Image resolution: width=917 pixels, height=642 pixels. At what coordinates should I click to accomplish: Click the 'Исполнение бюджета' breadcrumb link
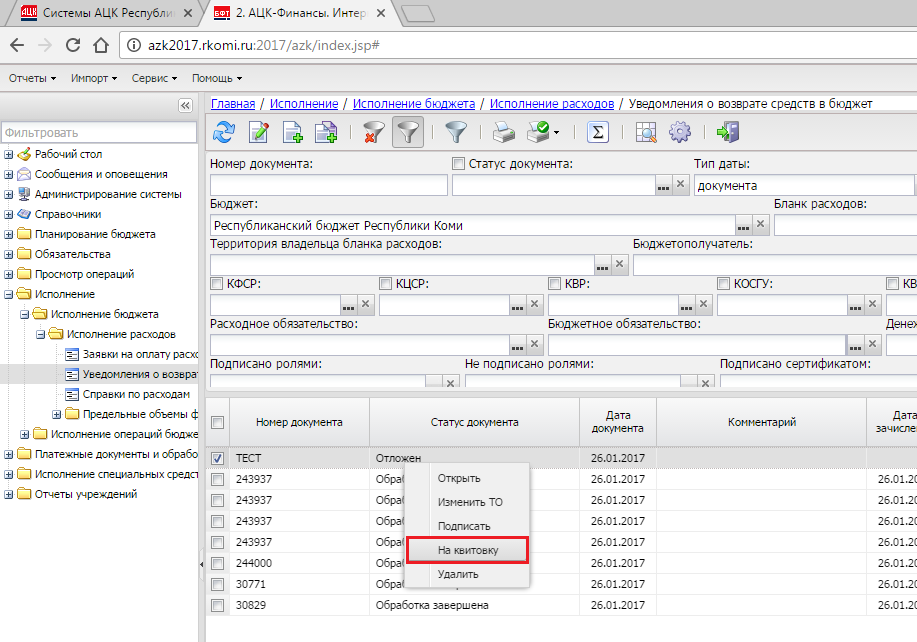coord(413,103)
